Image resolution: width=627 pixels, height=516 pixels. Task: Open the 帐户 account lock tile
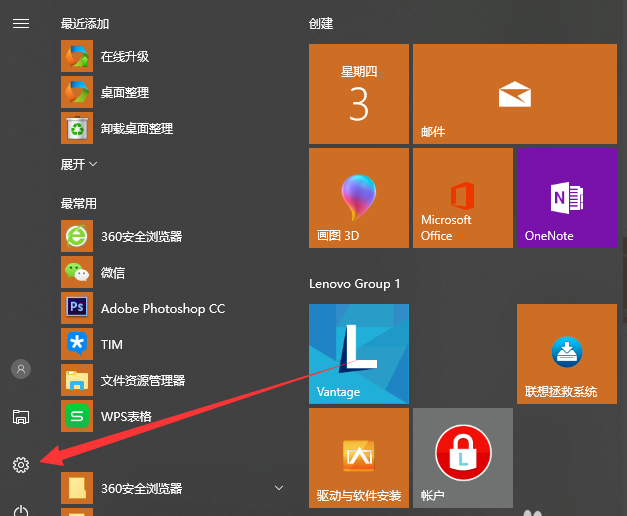(x=462, y=457)
